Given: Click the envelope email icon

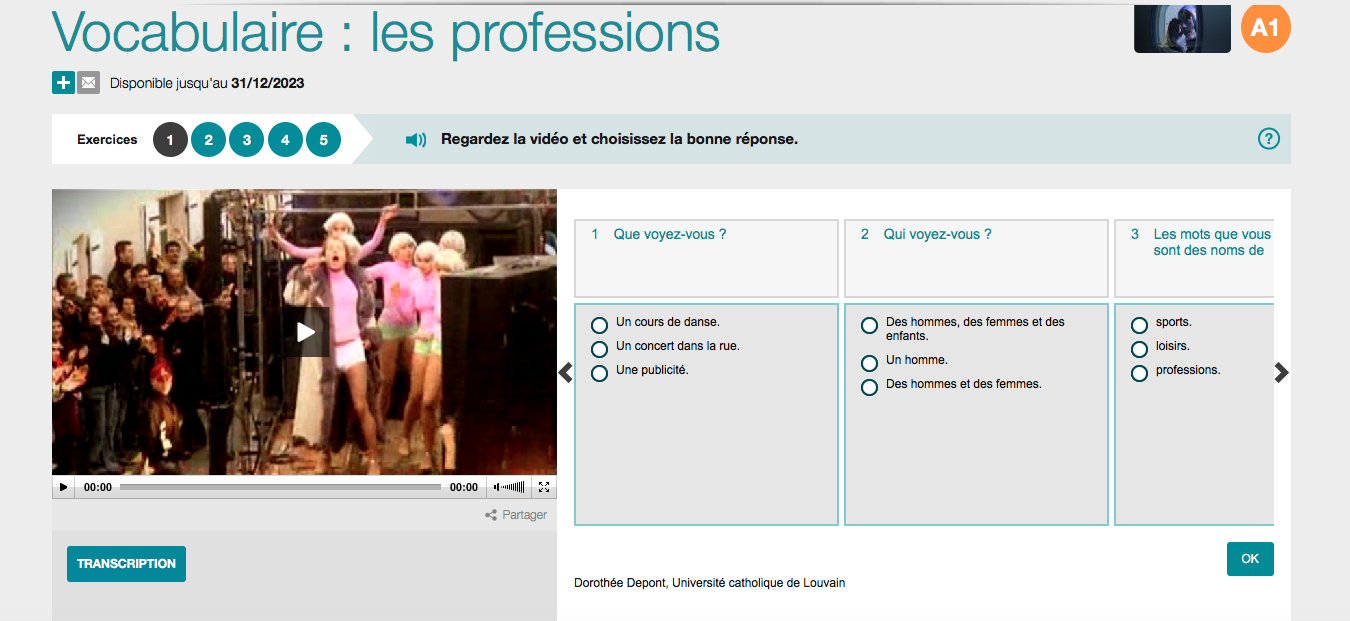Looking at the screenshot, I should [89, 83].
